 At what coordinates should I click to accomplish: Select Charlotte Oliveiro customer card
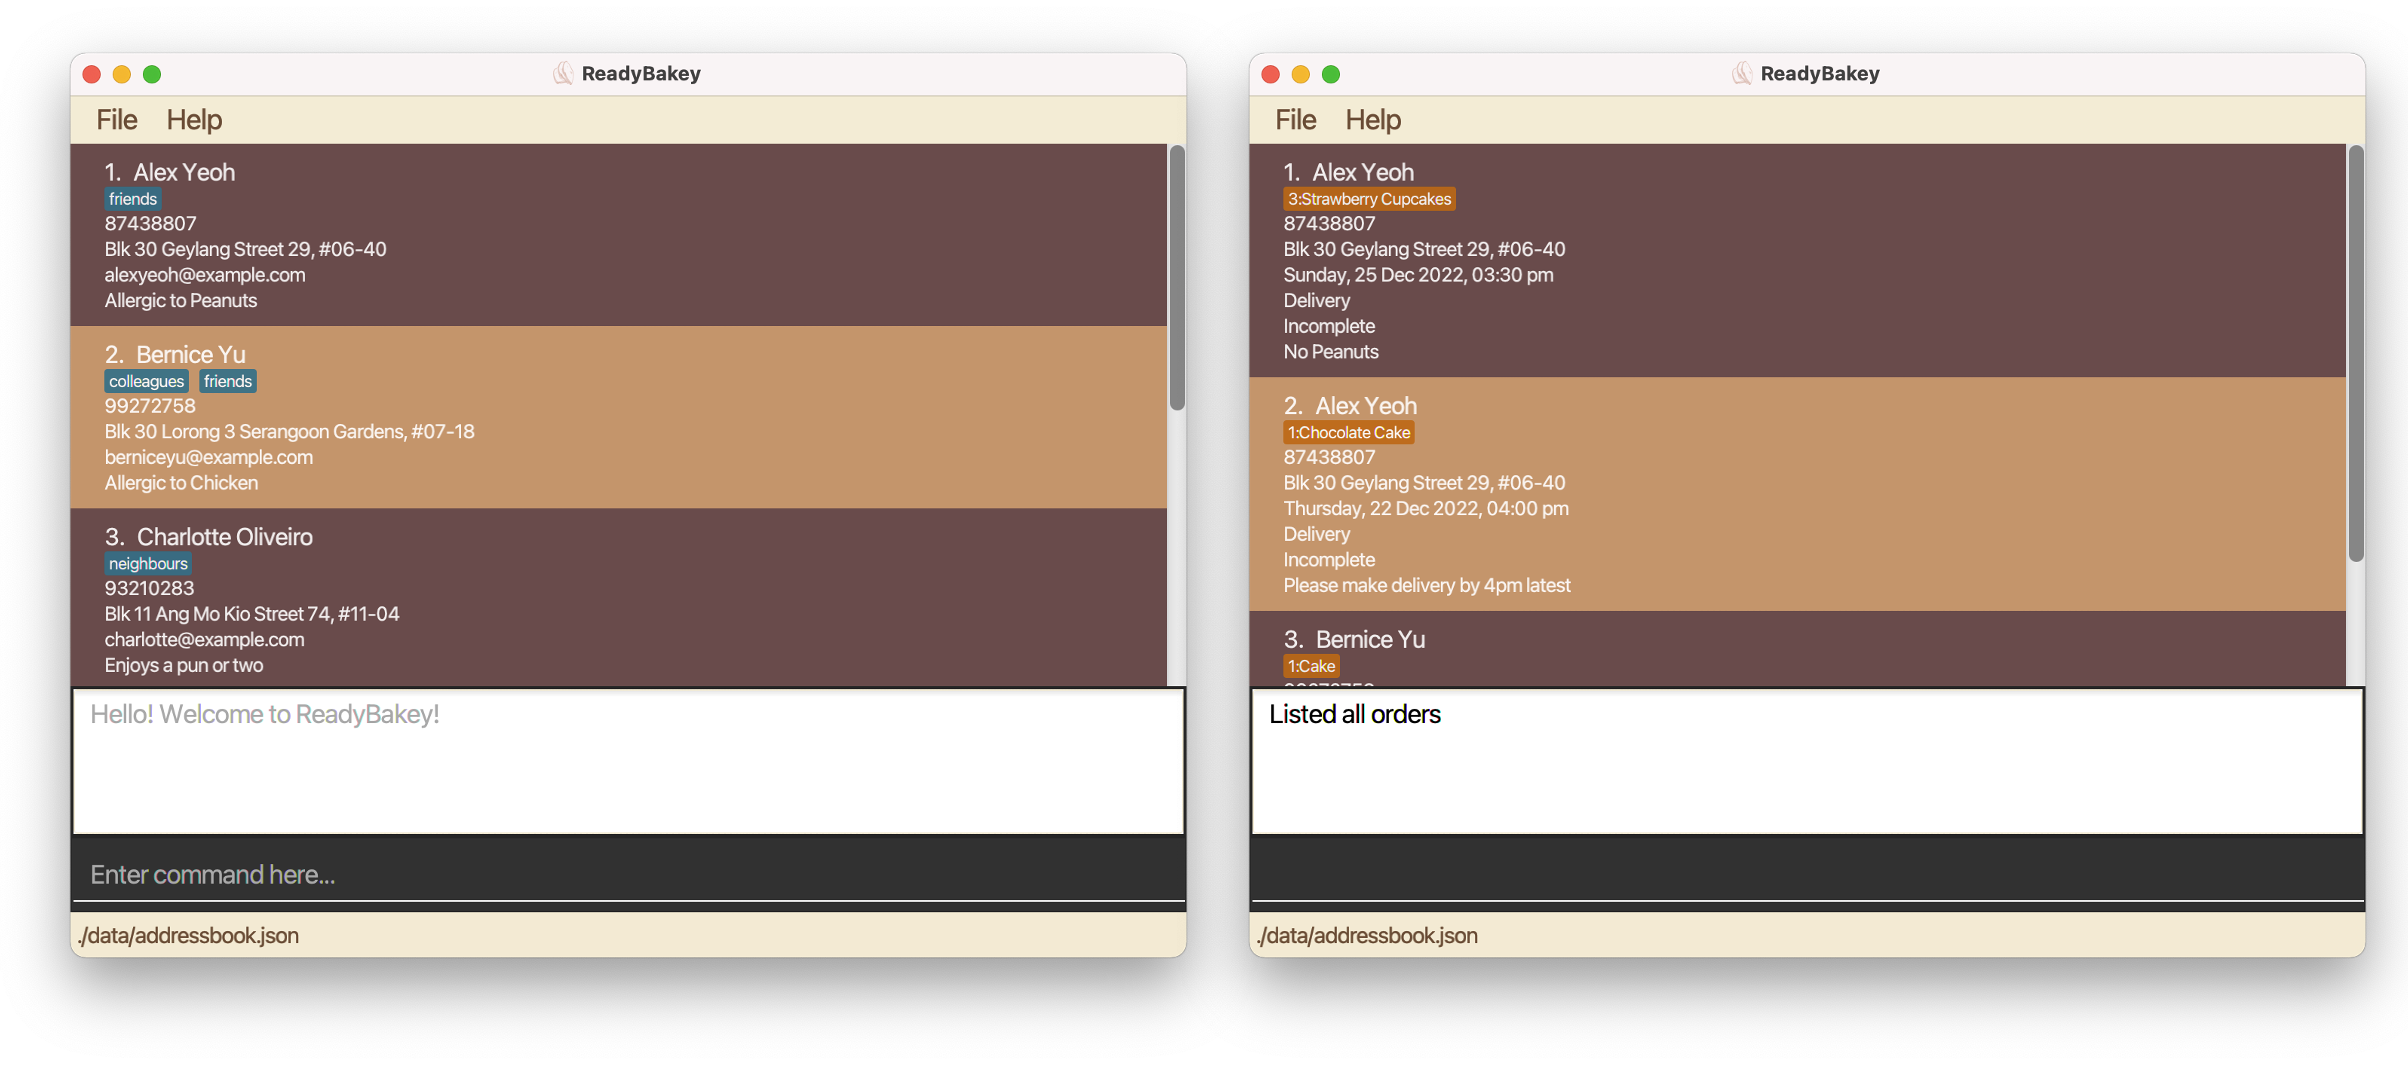click(x=618, y=598)
